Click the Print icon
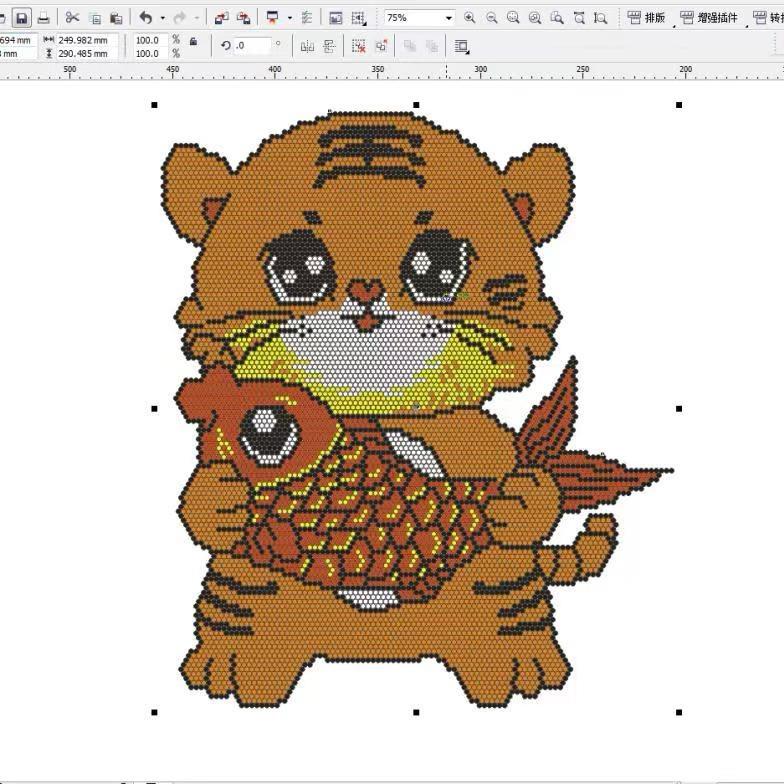 tap(43, 18)
